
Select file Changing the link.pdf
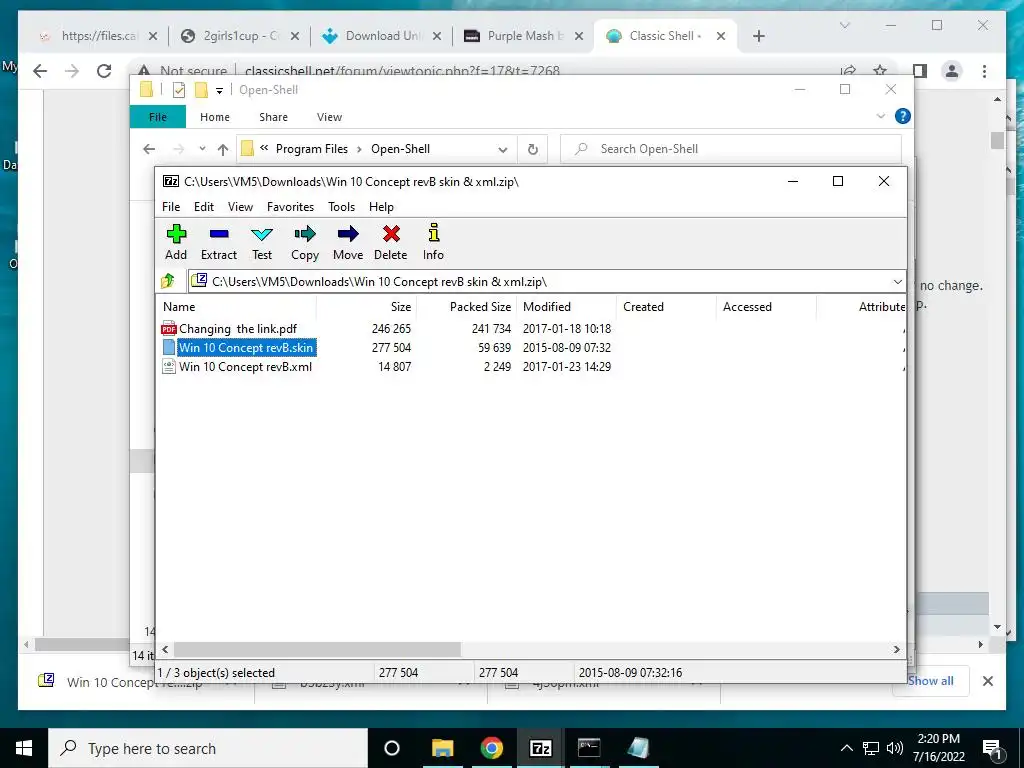tap(238, 328)
